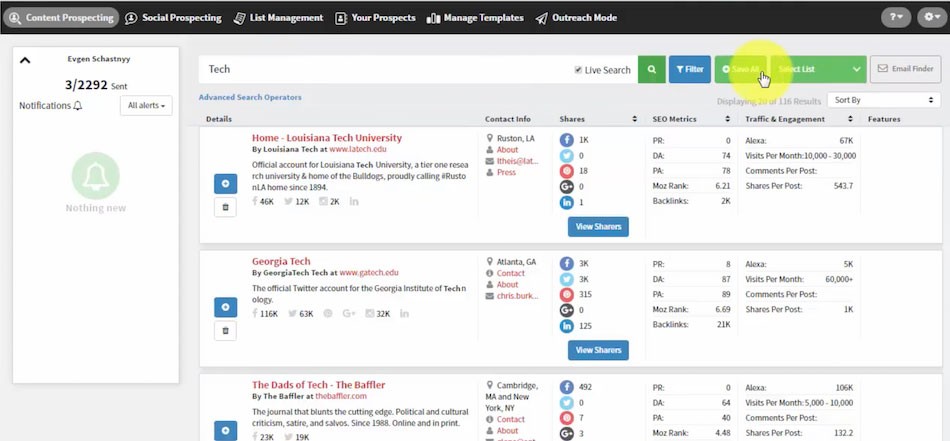The image size is (950, 441).
Task: Visit thebaffler.com link
Action: (341, 396)
